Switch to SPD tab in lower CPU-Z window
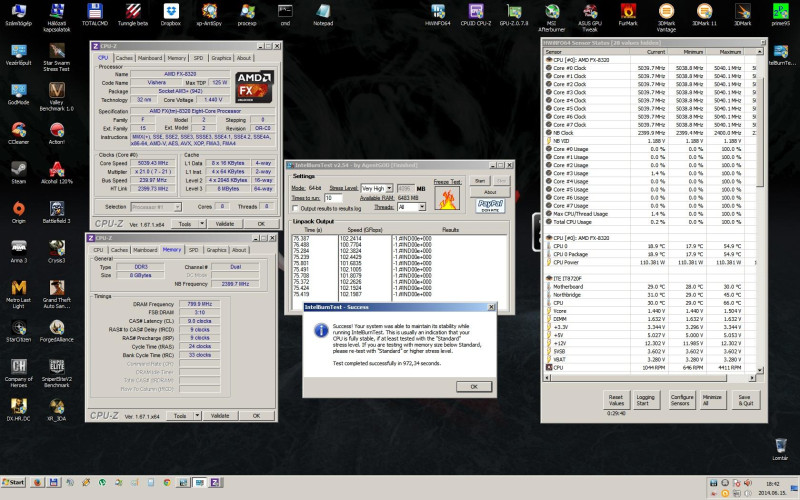Image resolution: width=800 pixels, height=500 pixels. 193,250
